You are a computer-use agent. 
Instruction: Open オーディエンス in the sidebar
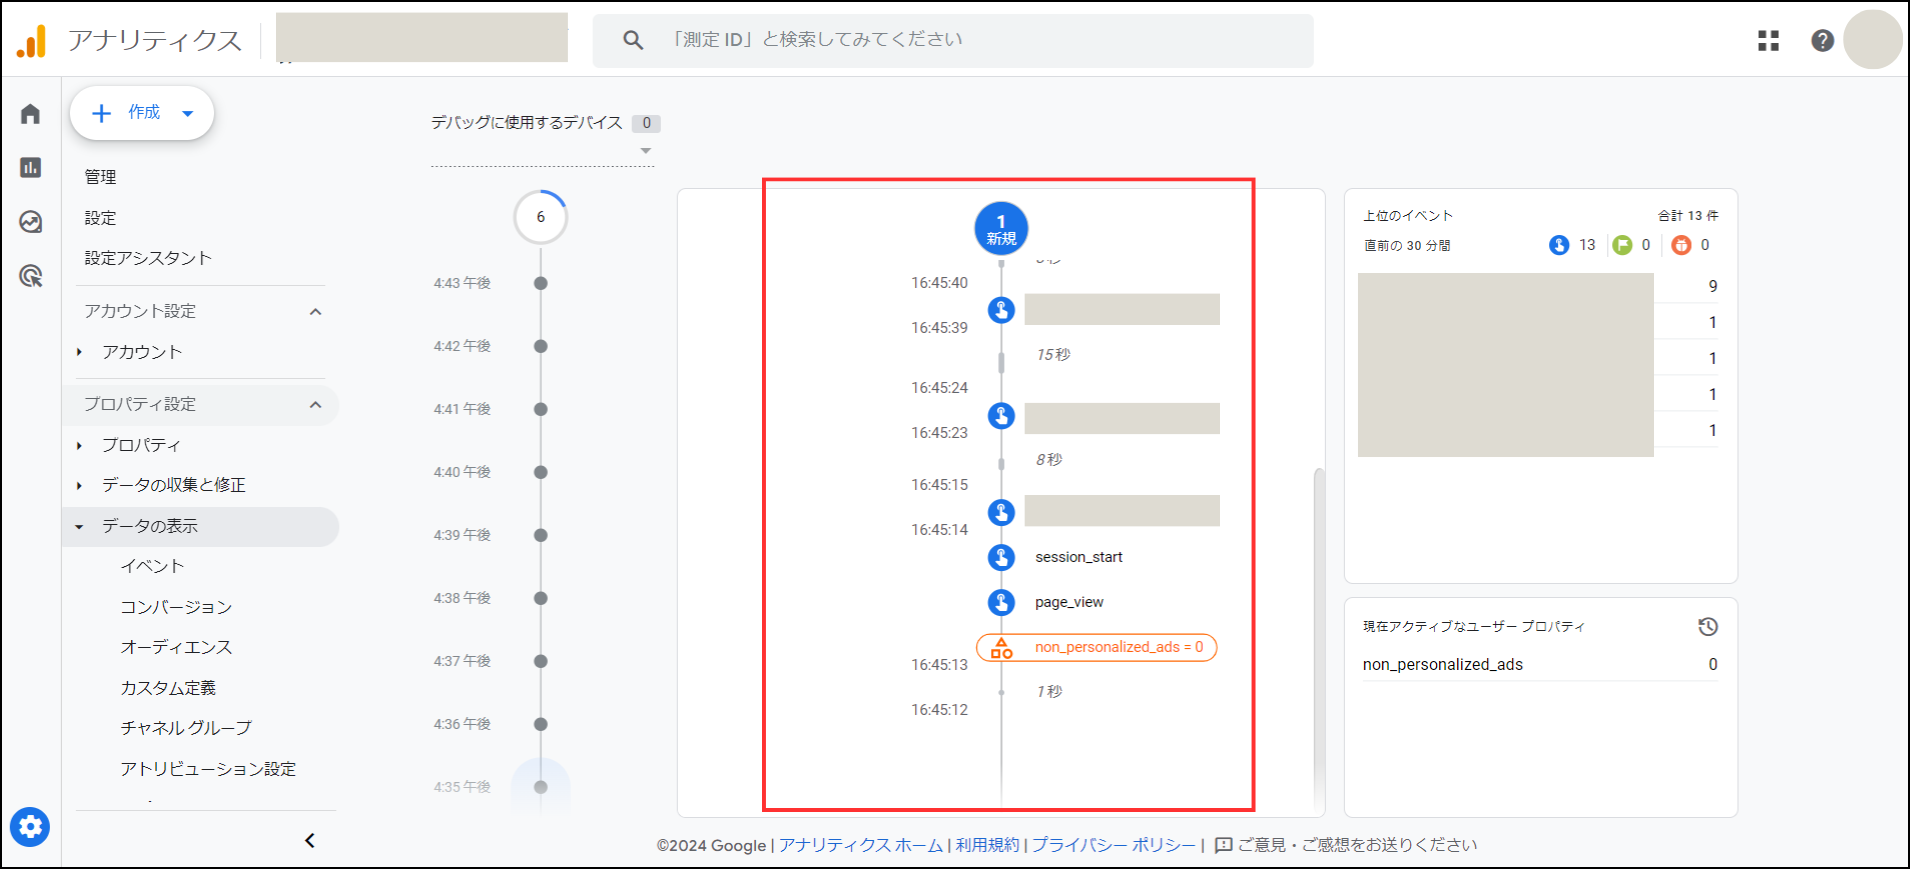(x=176, y=647)
